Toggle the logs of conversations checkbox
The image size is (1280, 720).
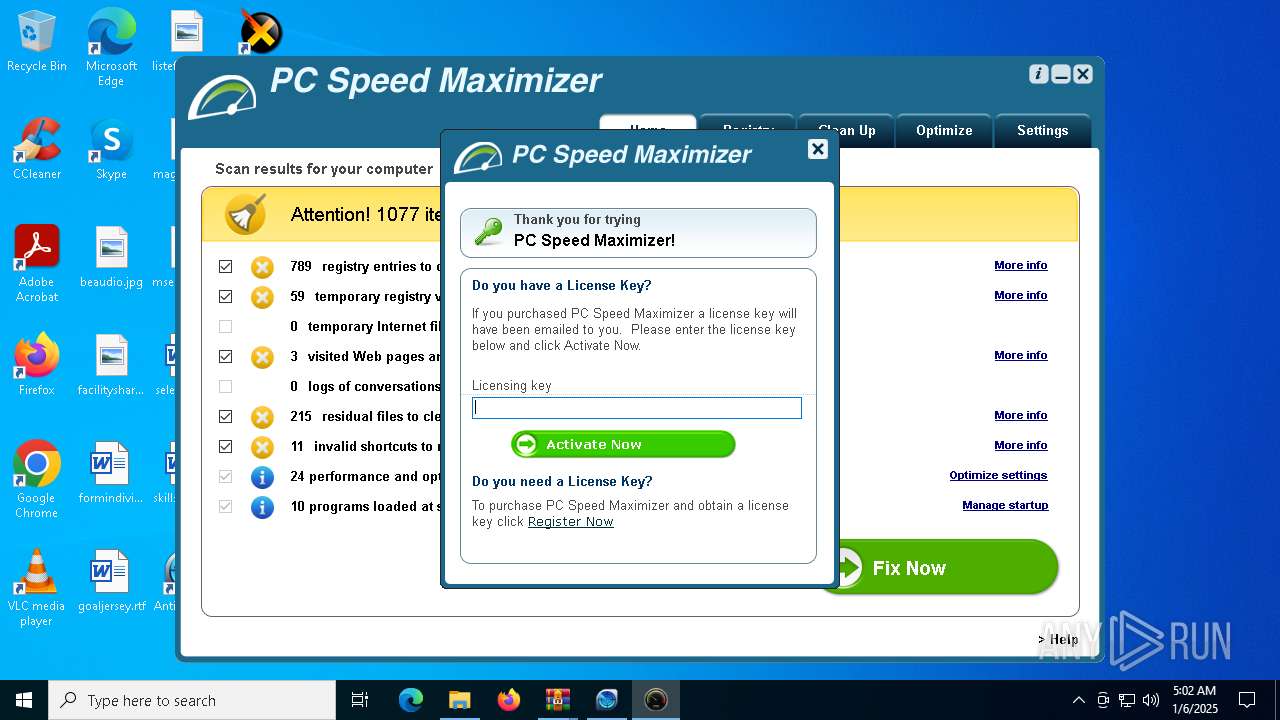pos(225,387)
